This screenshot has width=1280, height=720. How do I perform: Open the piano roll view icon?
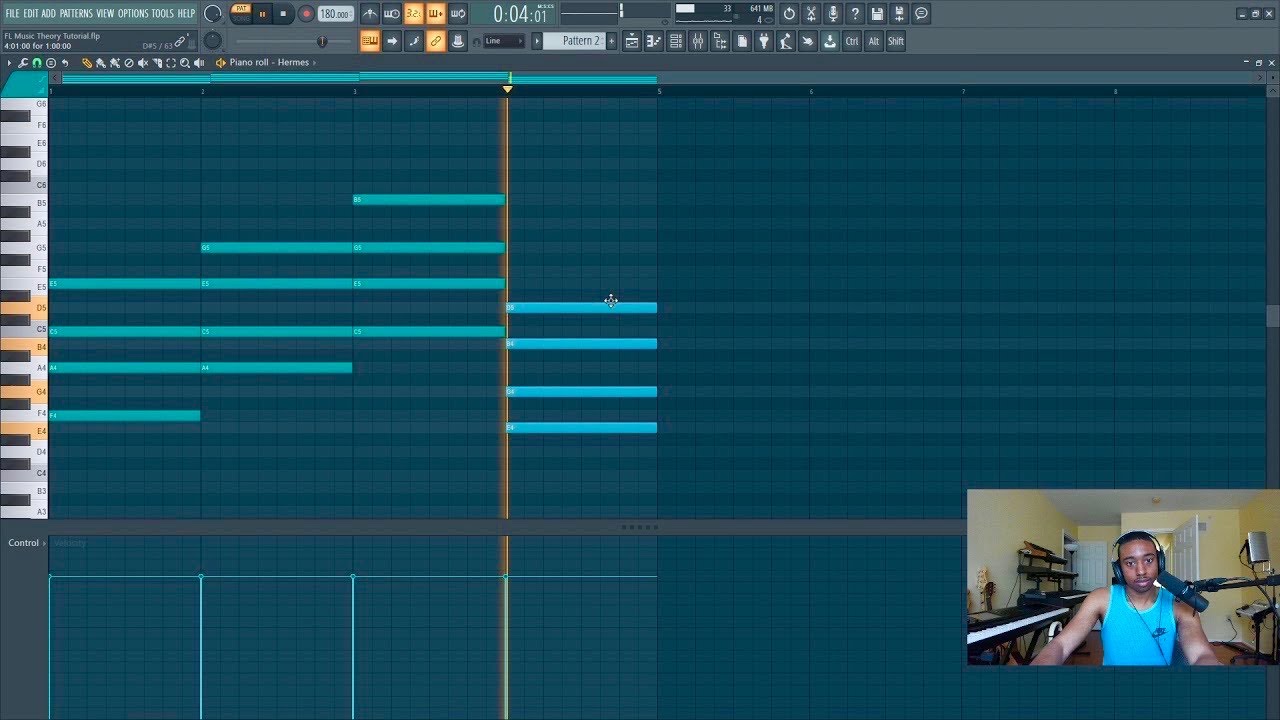tap(654, 41)
